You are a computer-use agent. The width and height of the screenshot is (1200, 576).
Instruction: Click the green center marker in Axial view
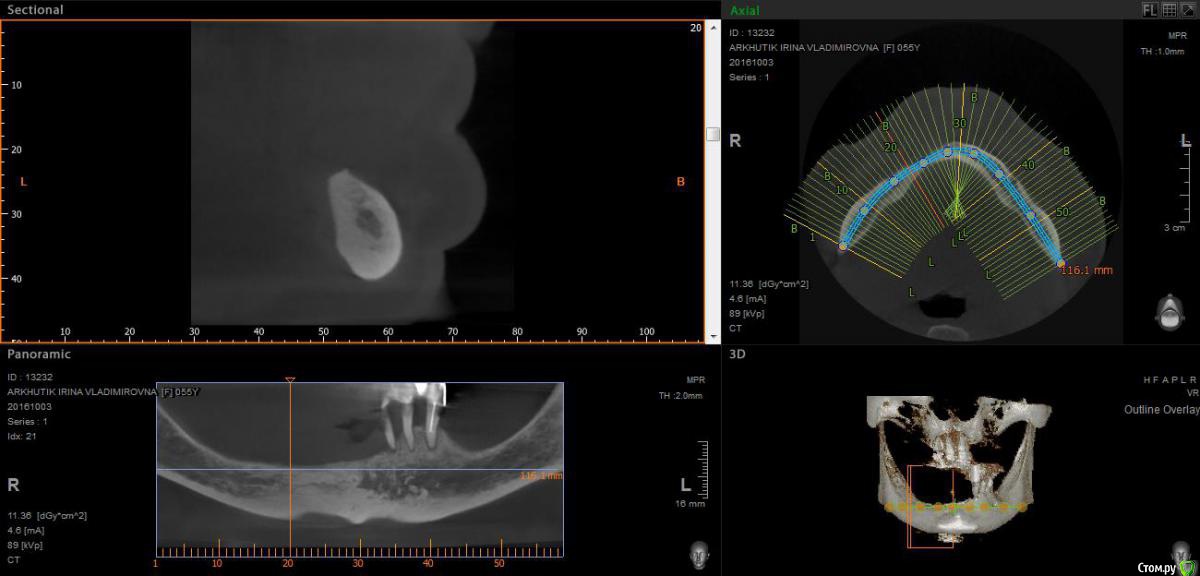pos(957,207)
